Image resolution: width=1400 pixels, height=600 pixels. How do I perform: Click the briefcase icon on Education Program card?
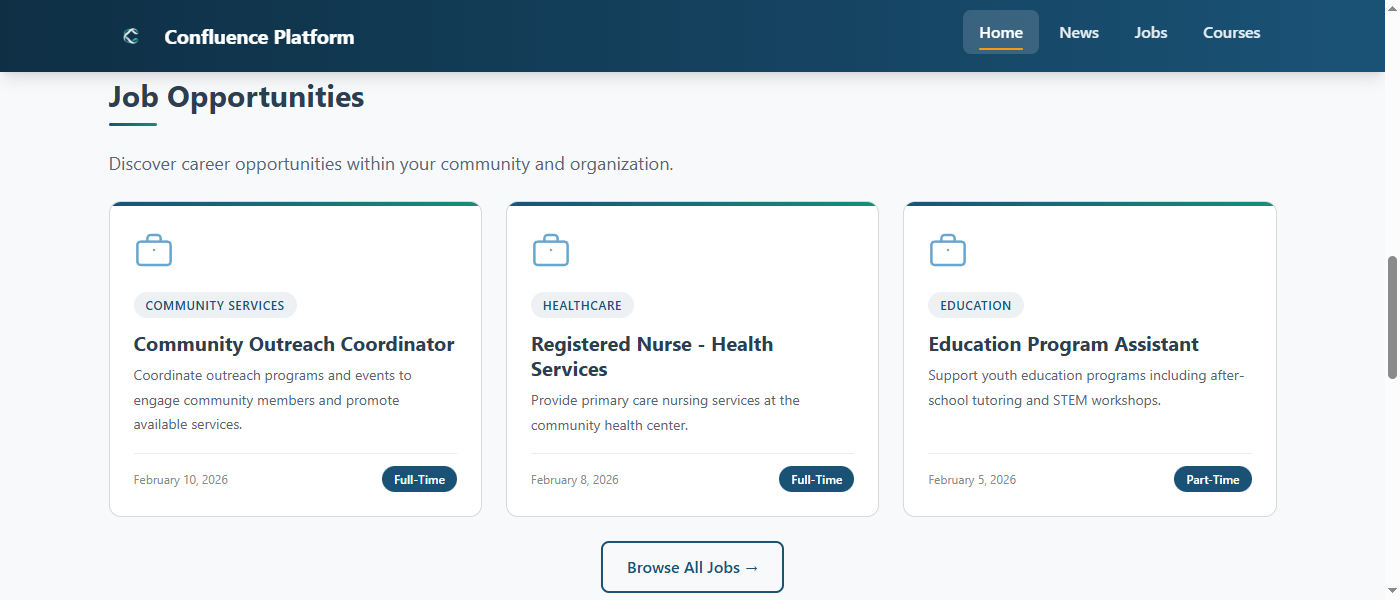pyautogui.click(x=947, y=249)
